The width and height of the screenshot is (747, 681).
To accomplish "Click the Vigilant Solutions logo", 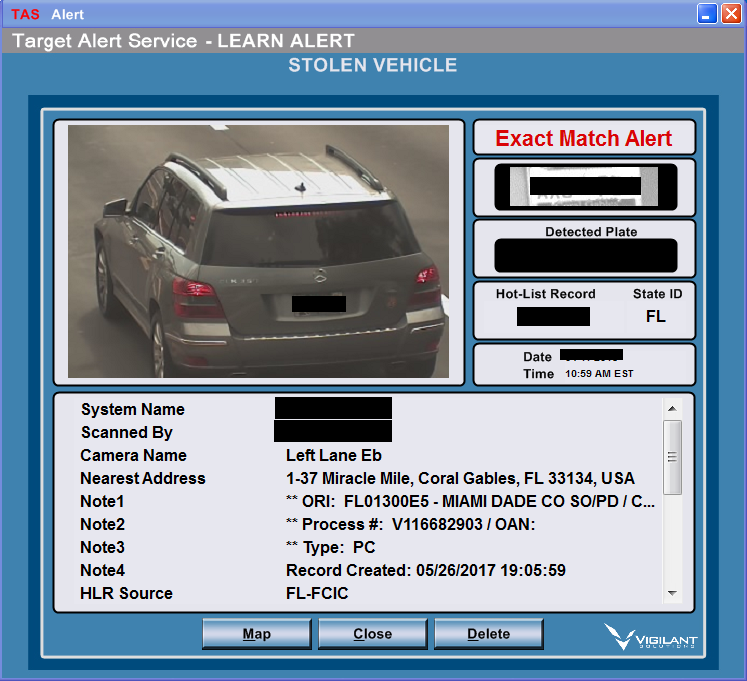I will [x=650, y=637].
